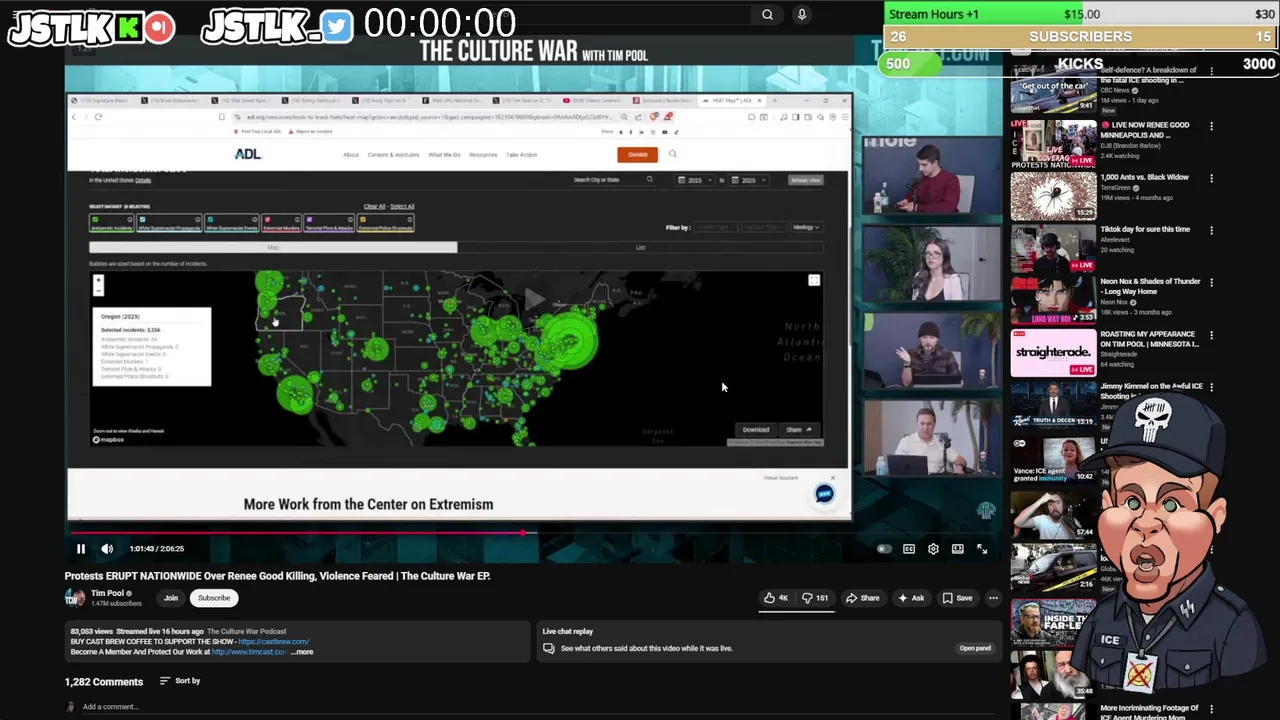Pause the YouTube video
Screen dimensions: 1280x720
point(81,548)
